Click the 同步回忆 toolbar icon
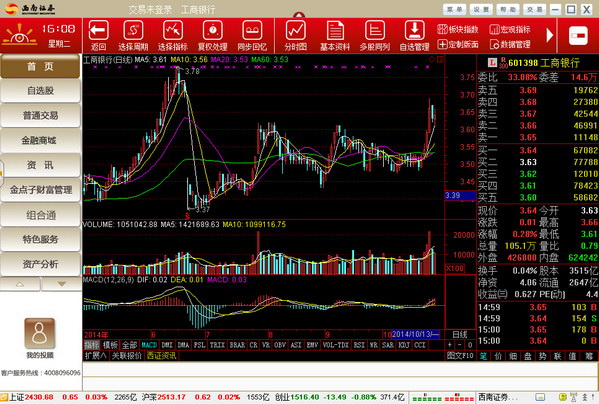The height and width of the screenshot is (404, 599). click(252, 31)
